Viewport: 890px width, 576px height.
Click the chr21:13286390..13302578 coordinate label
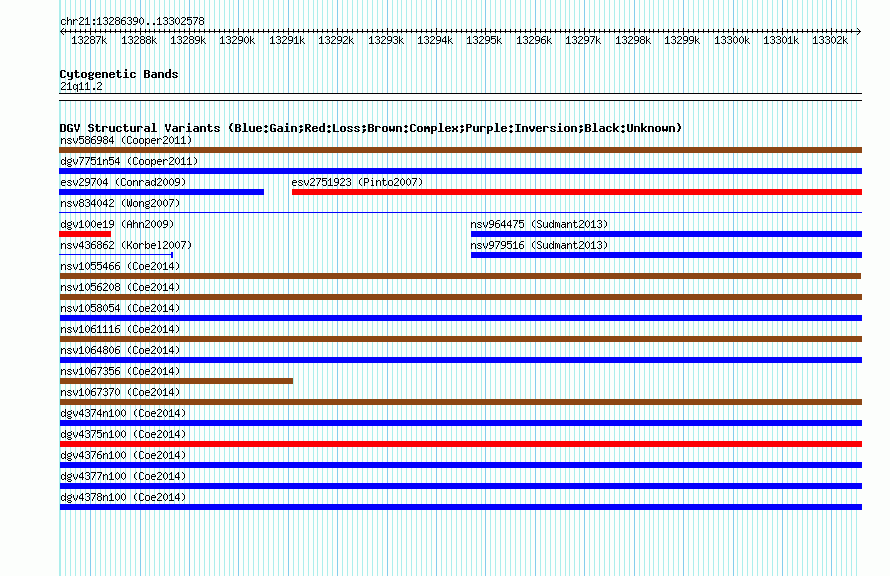point(132,21)
